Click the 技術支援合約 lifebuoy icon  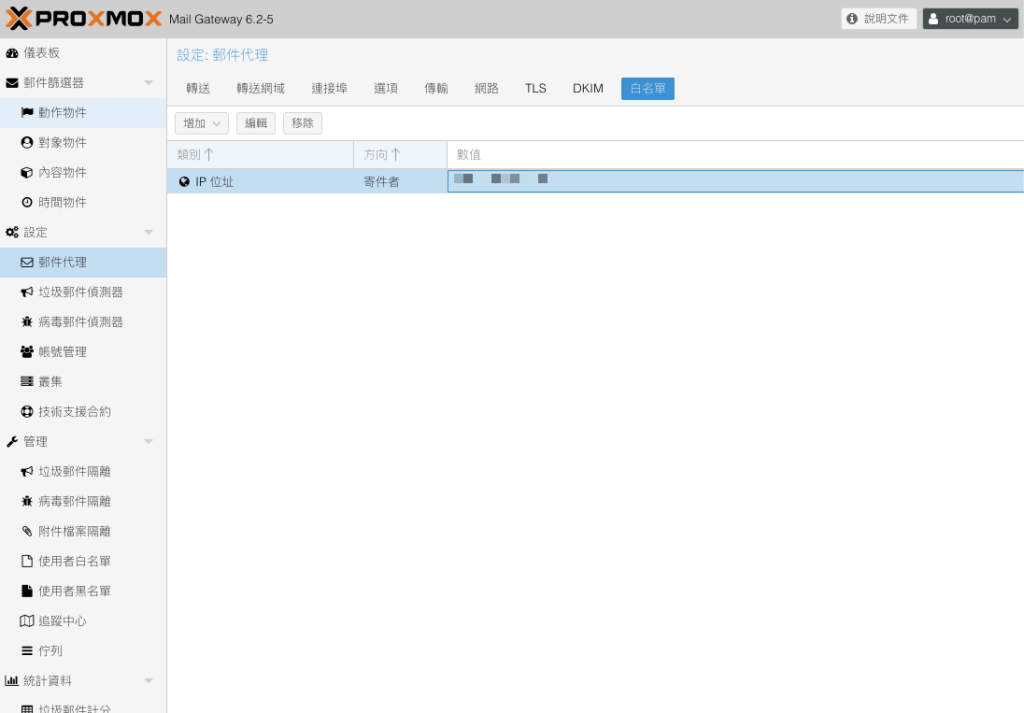[27, 411]
